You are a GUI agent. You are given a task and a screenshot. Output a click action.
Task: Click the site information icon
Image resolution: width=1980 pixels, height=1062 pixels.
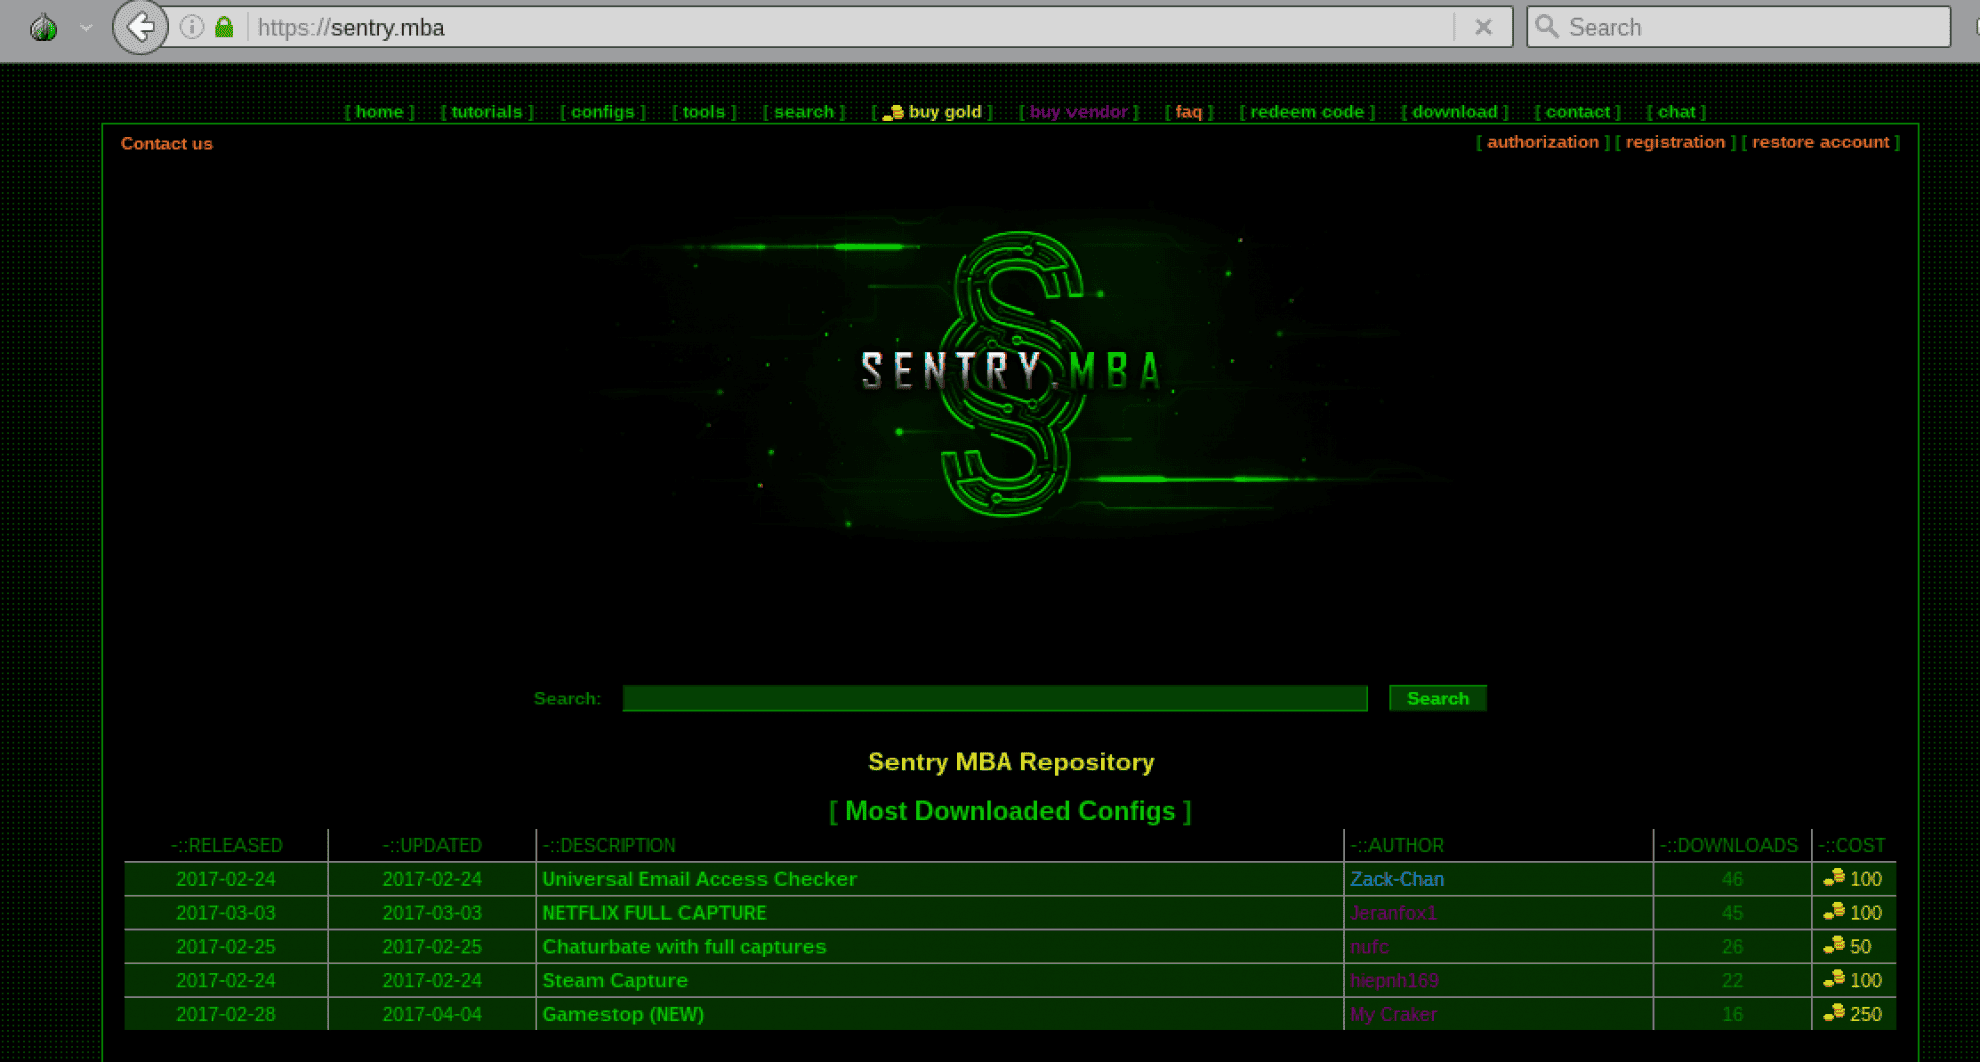point(191,27)
